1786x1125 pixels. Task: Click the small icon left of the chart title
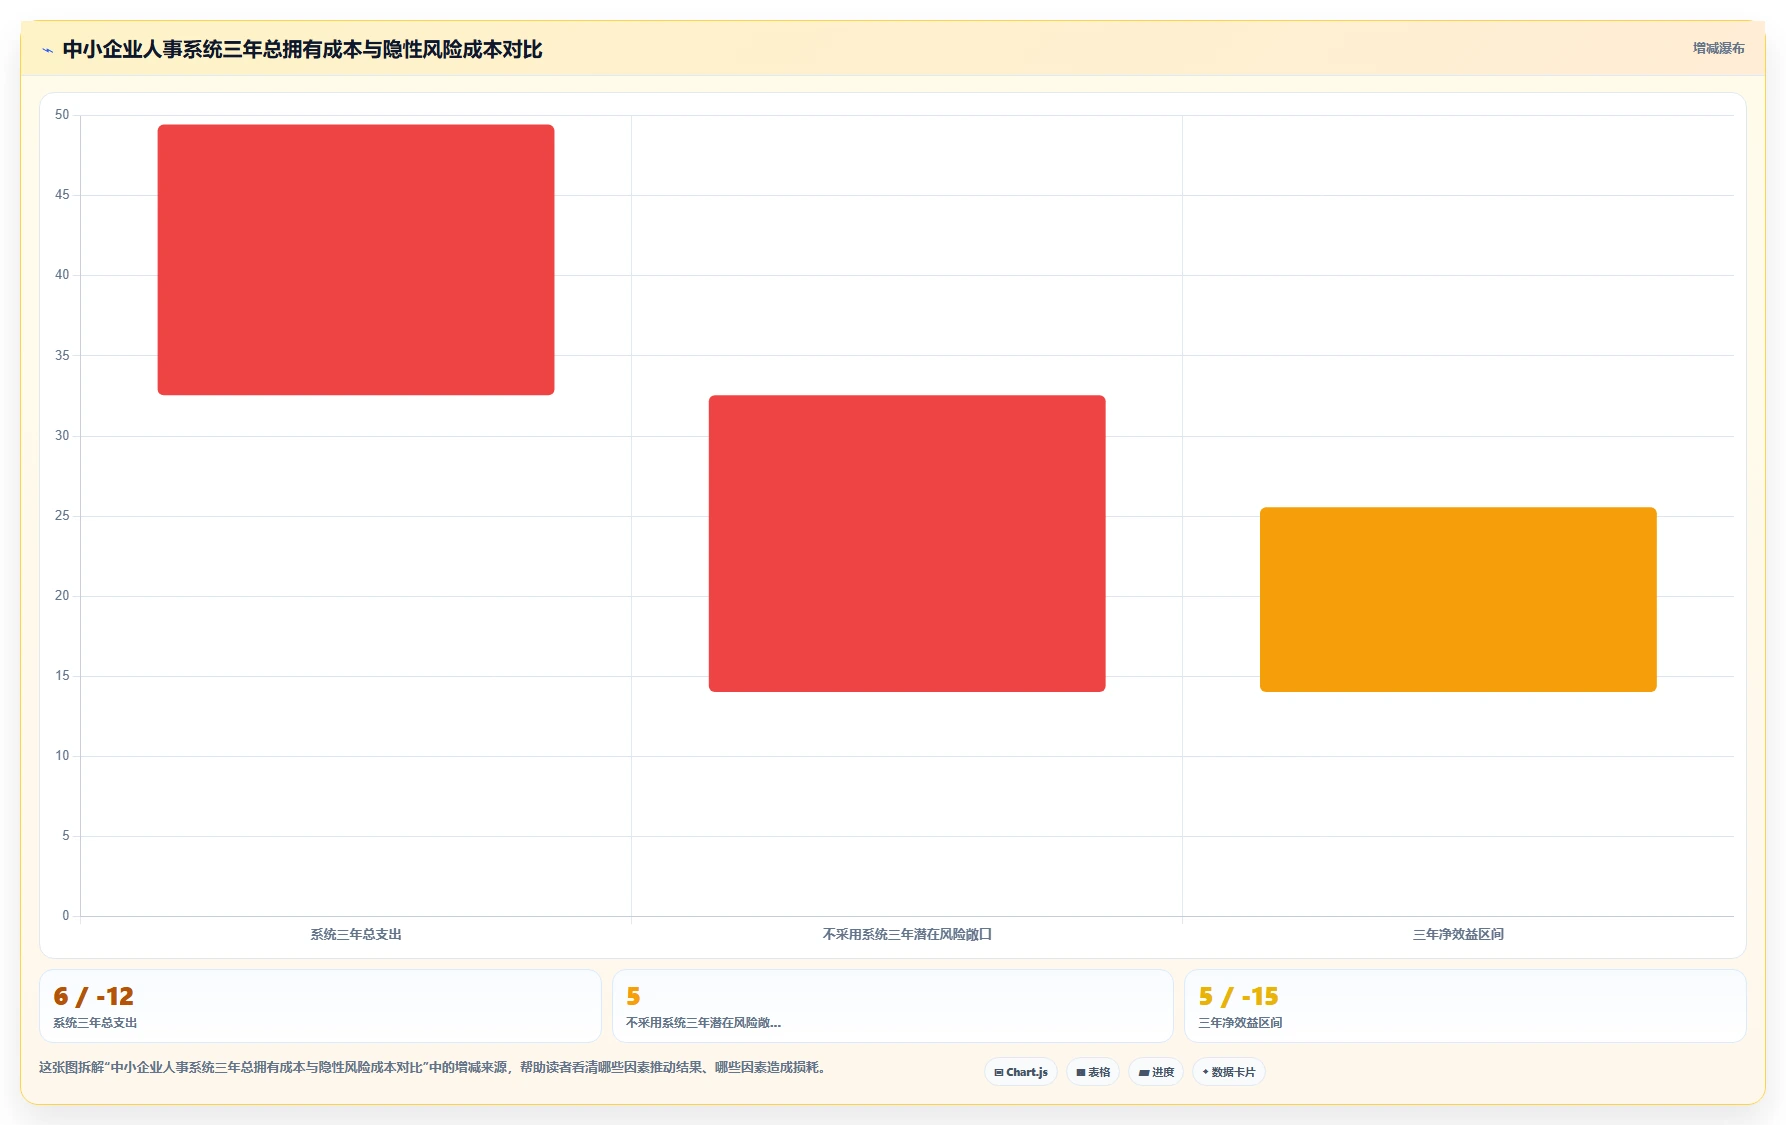pyautogui.click(x=47, y=50)
